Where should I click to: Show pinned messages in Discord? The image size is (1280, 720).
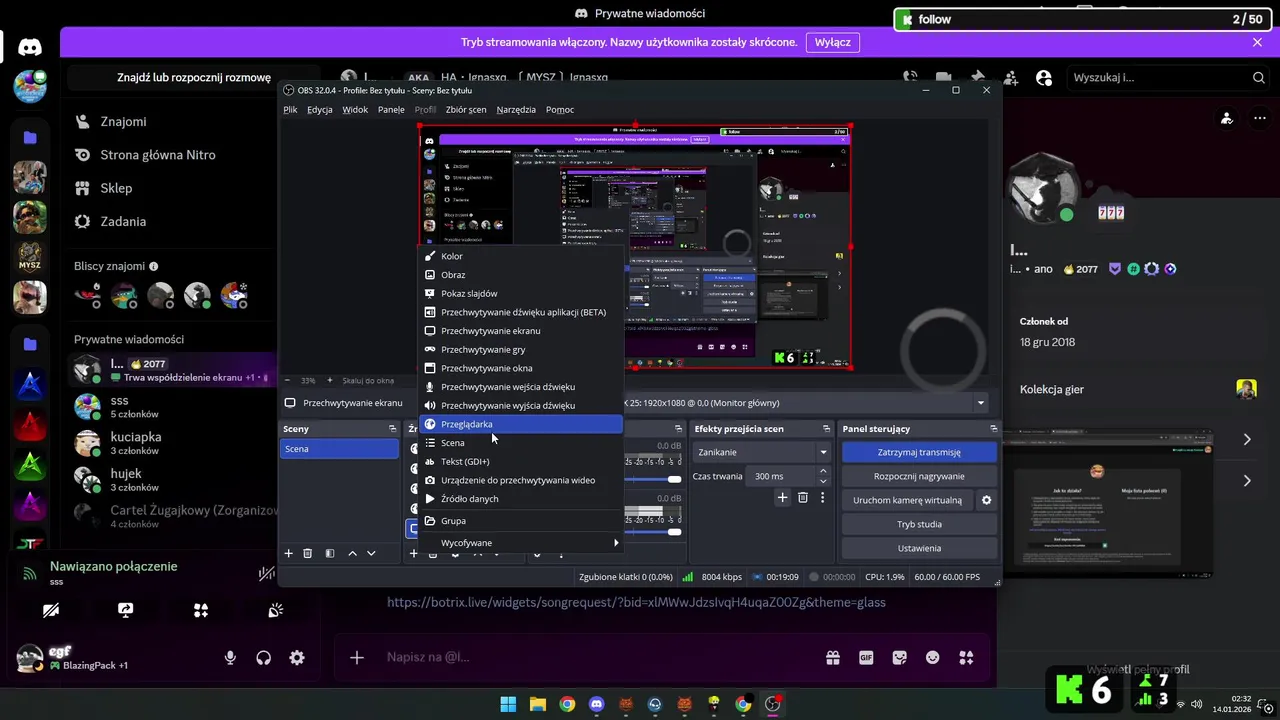pyautogui.click(x=977, y=77)
